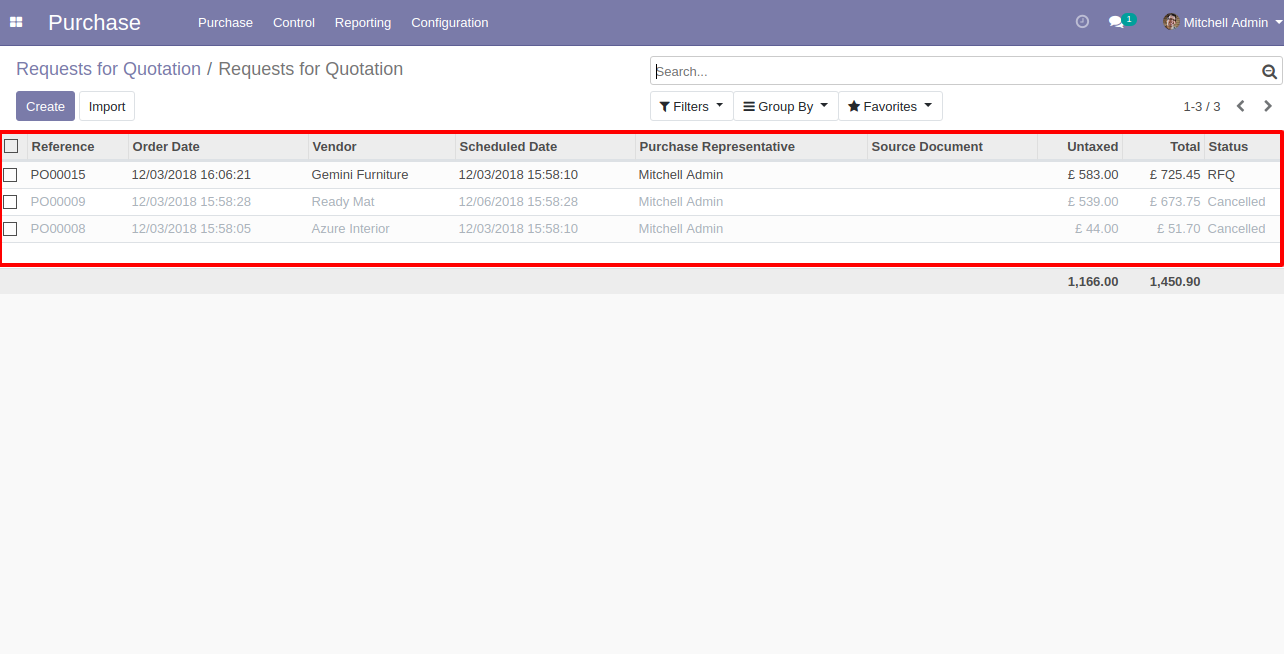Sort by the Untaxed column header
Screen dimensions: 1284x654
coord(1080,146)
